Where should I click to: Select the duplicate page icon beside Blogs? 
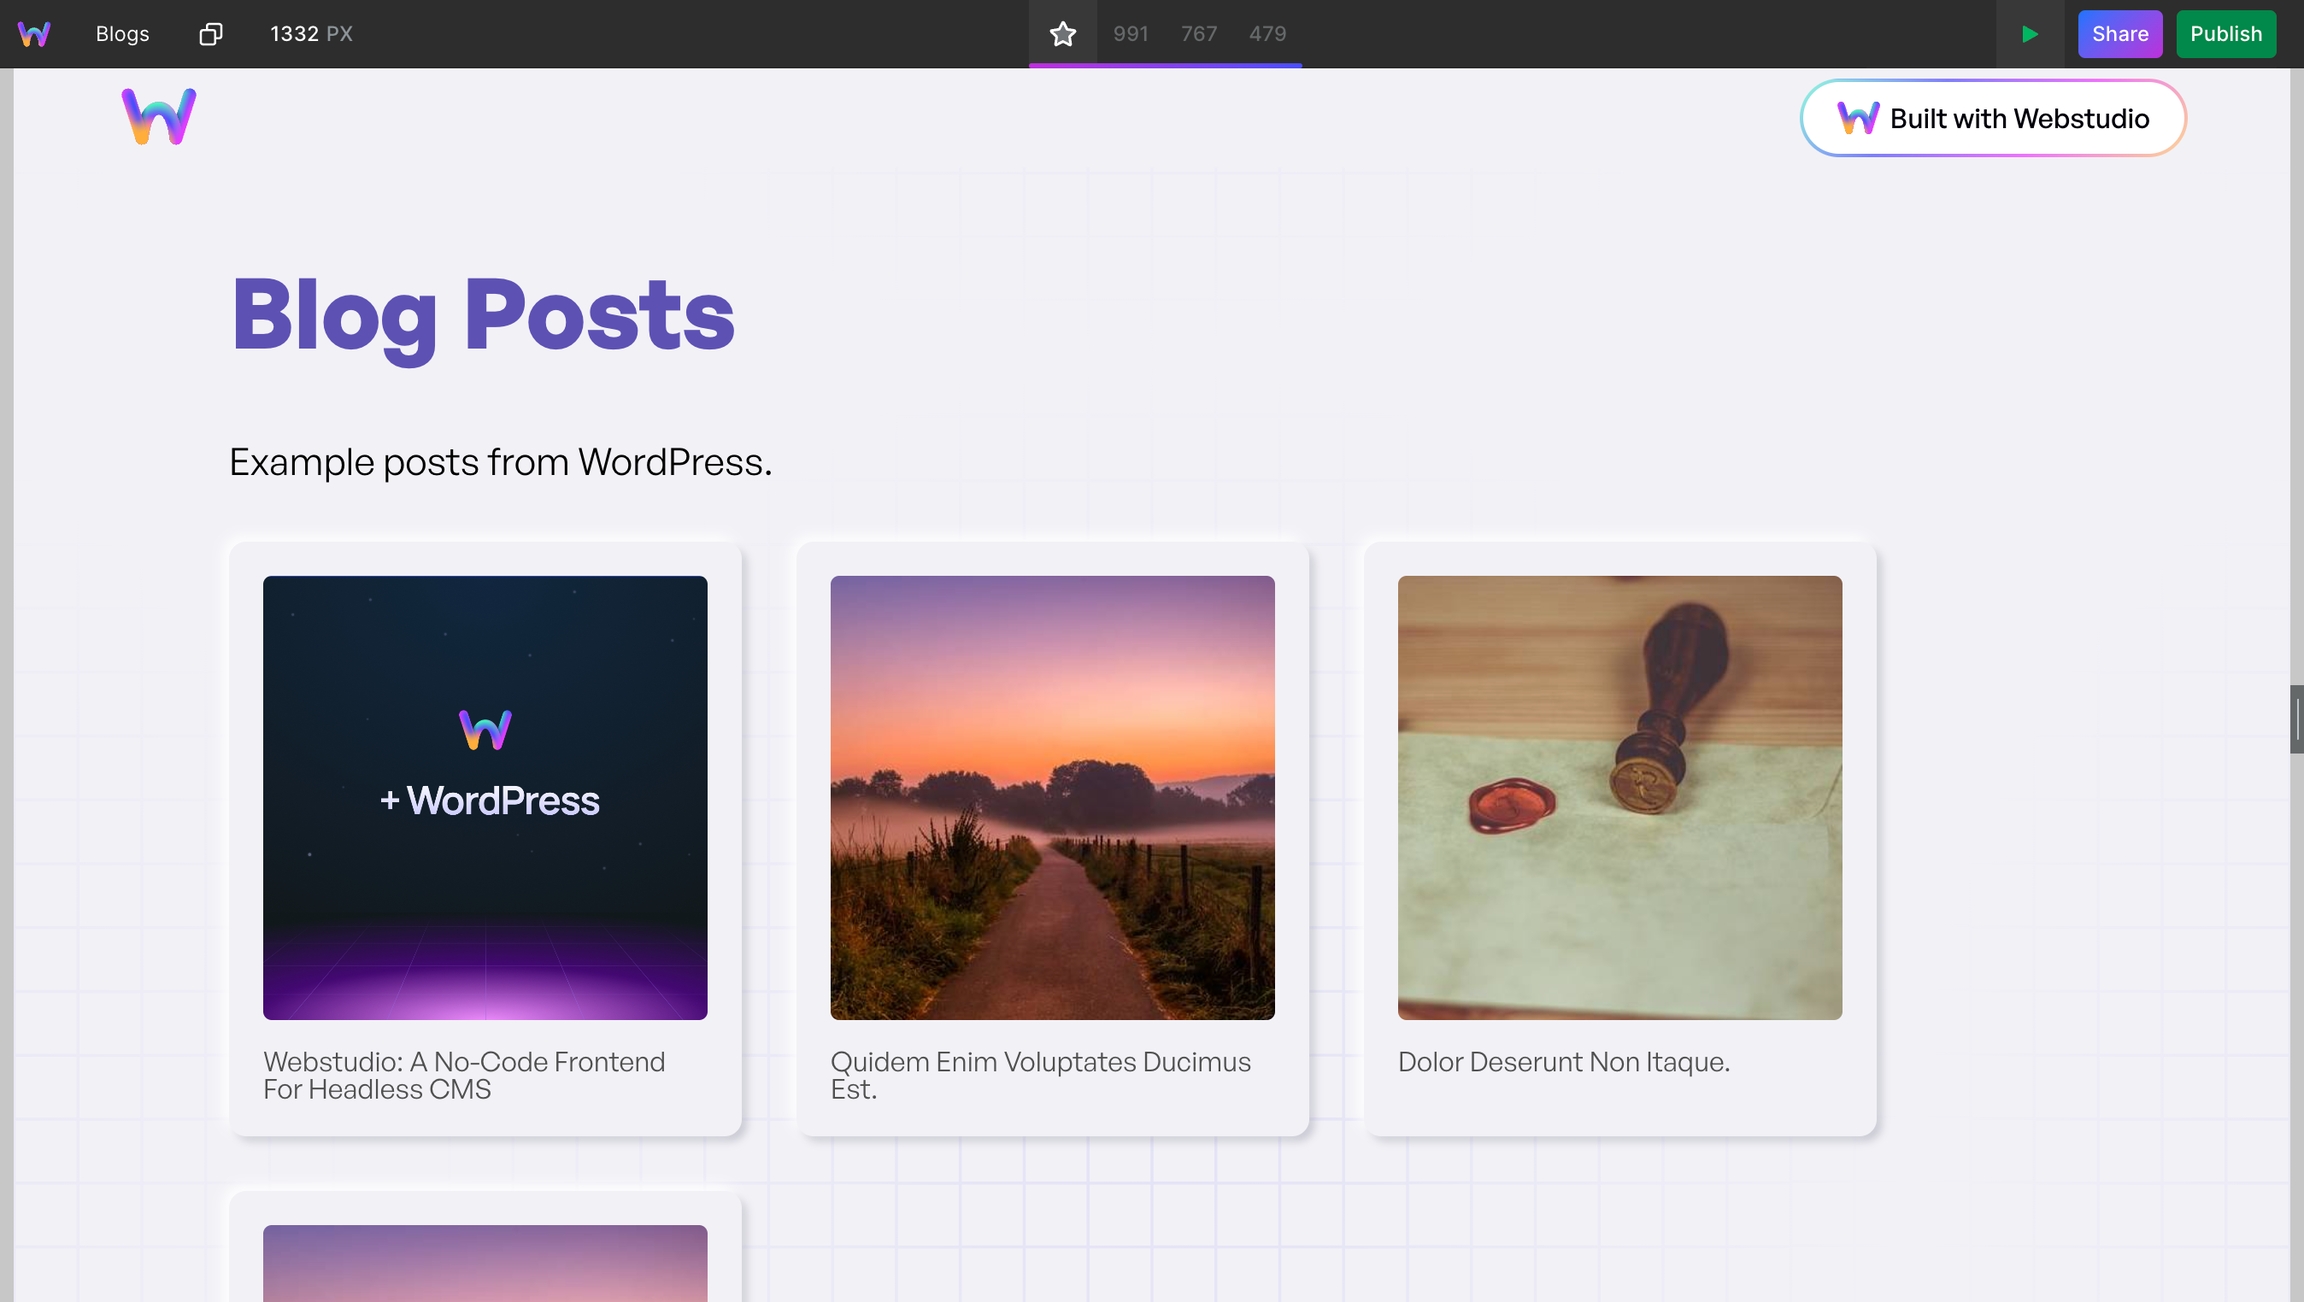(x=209, y=33)
